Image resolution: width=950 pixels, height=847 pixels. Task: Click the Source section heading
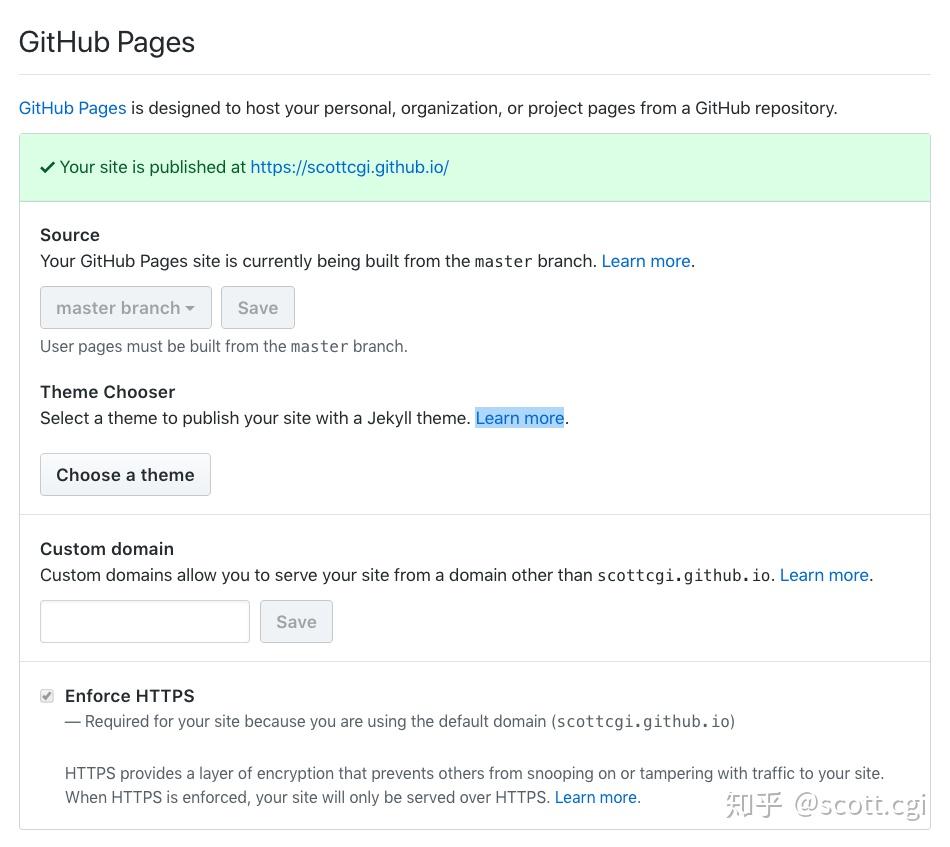click(69, 234)
